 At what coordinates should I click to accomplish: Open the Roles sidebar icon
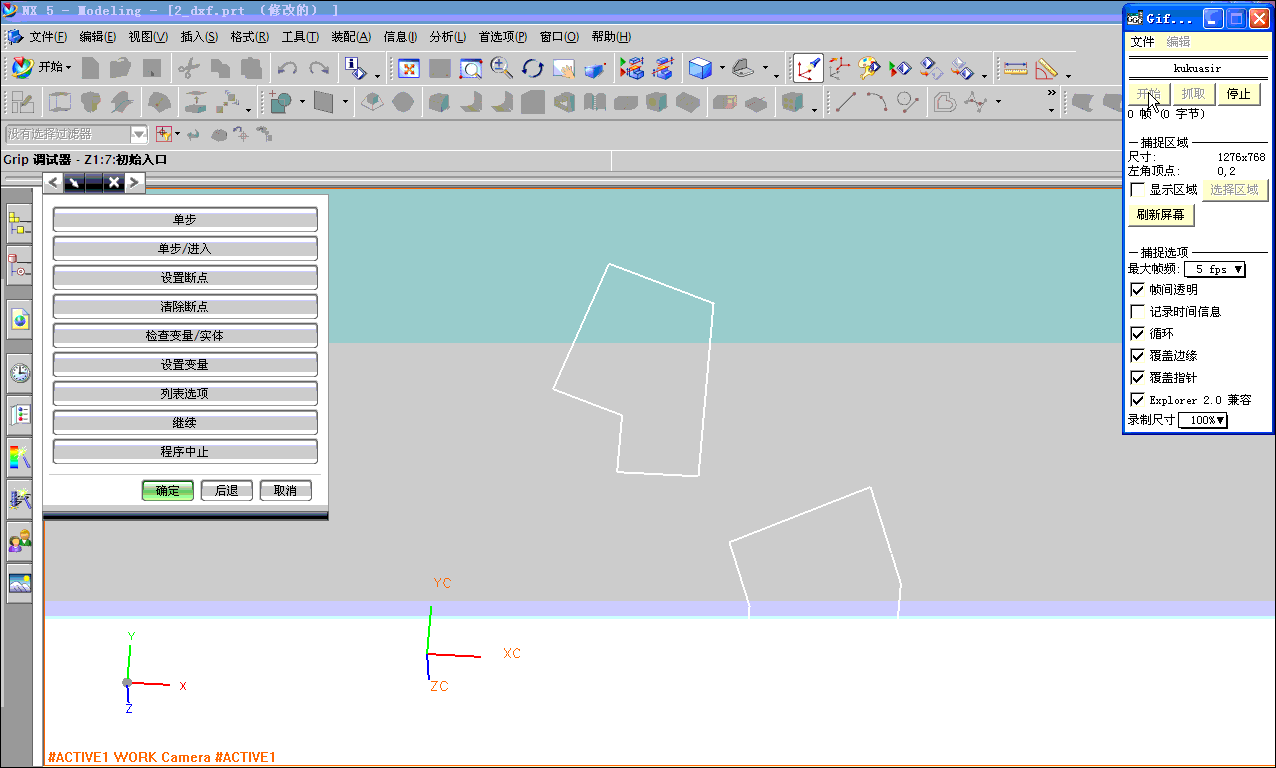20,542
